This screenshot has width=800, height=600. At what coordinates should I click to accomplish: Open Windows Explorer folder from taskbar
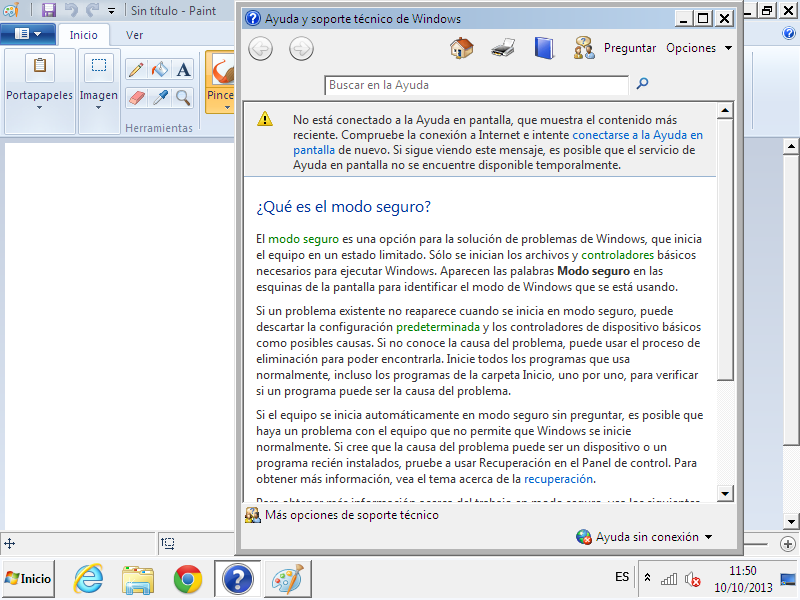coord(138,579)
